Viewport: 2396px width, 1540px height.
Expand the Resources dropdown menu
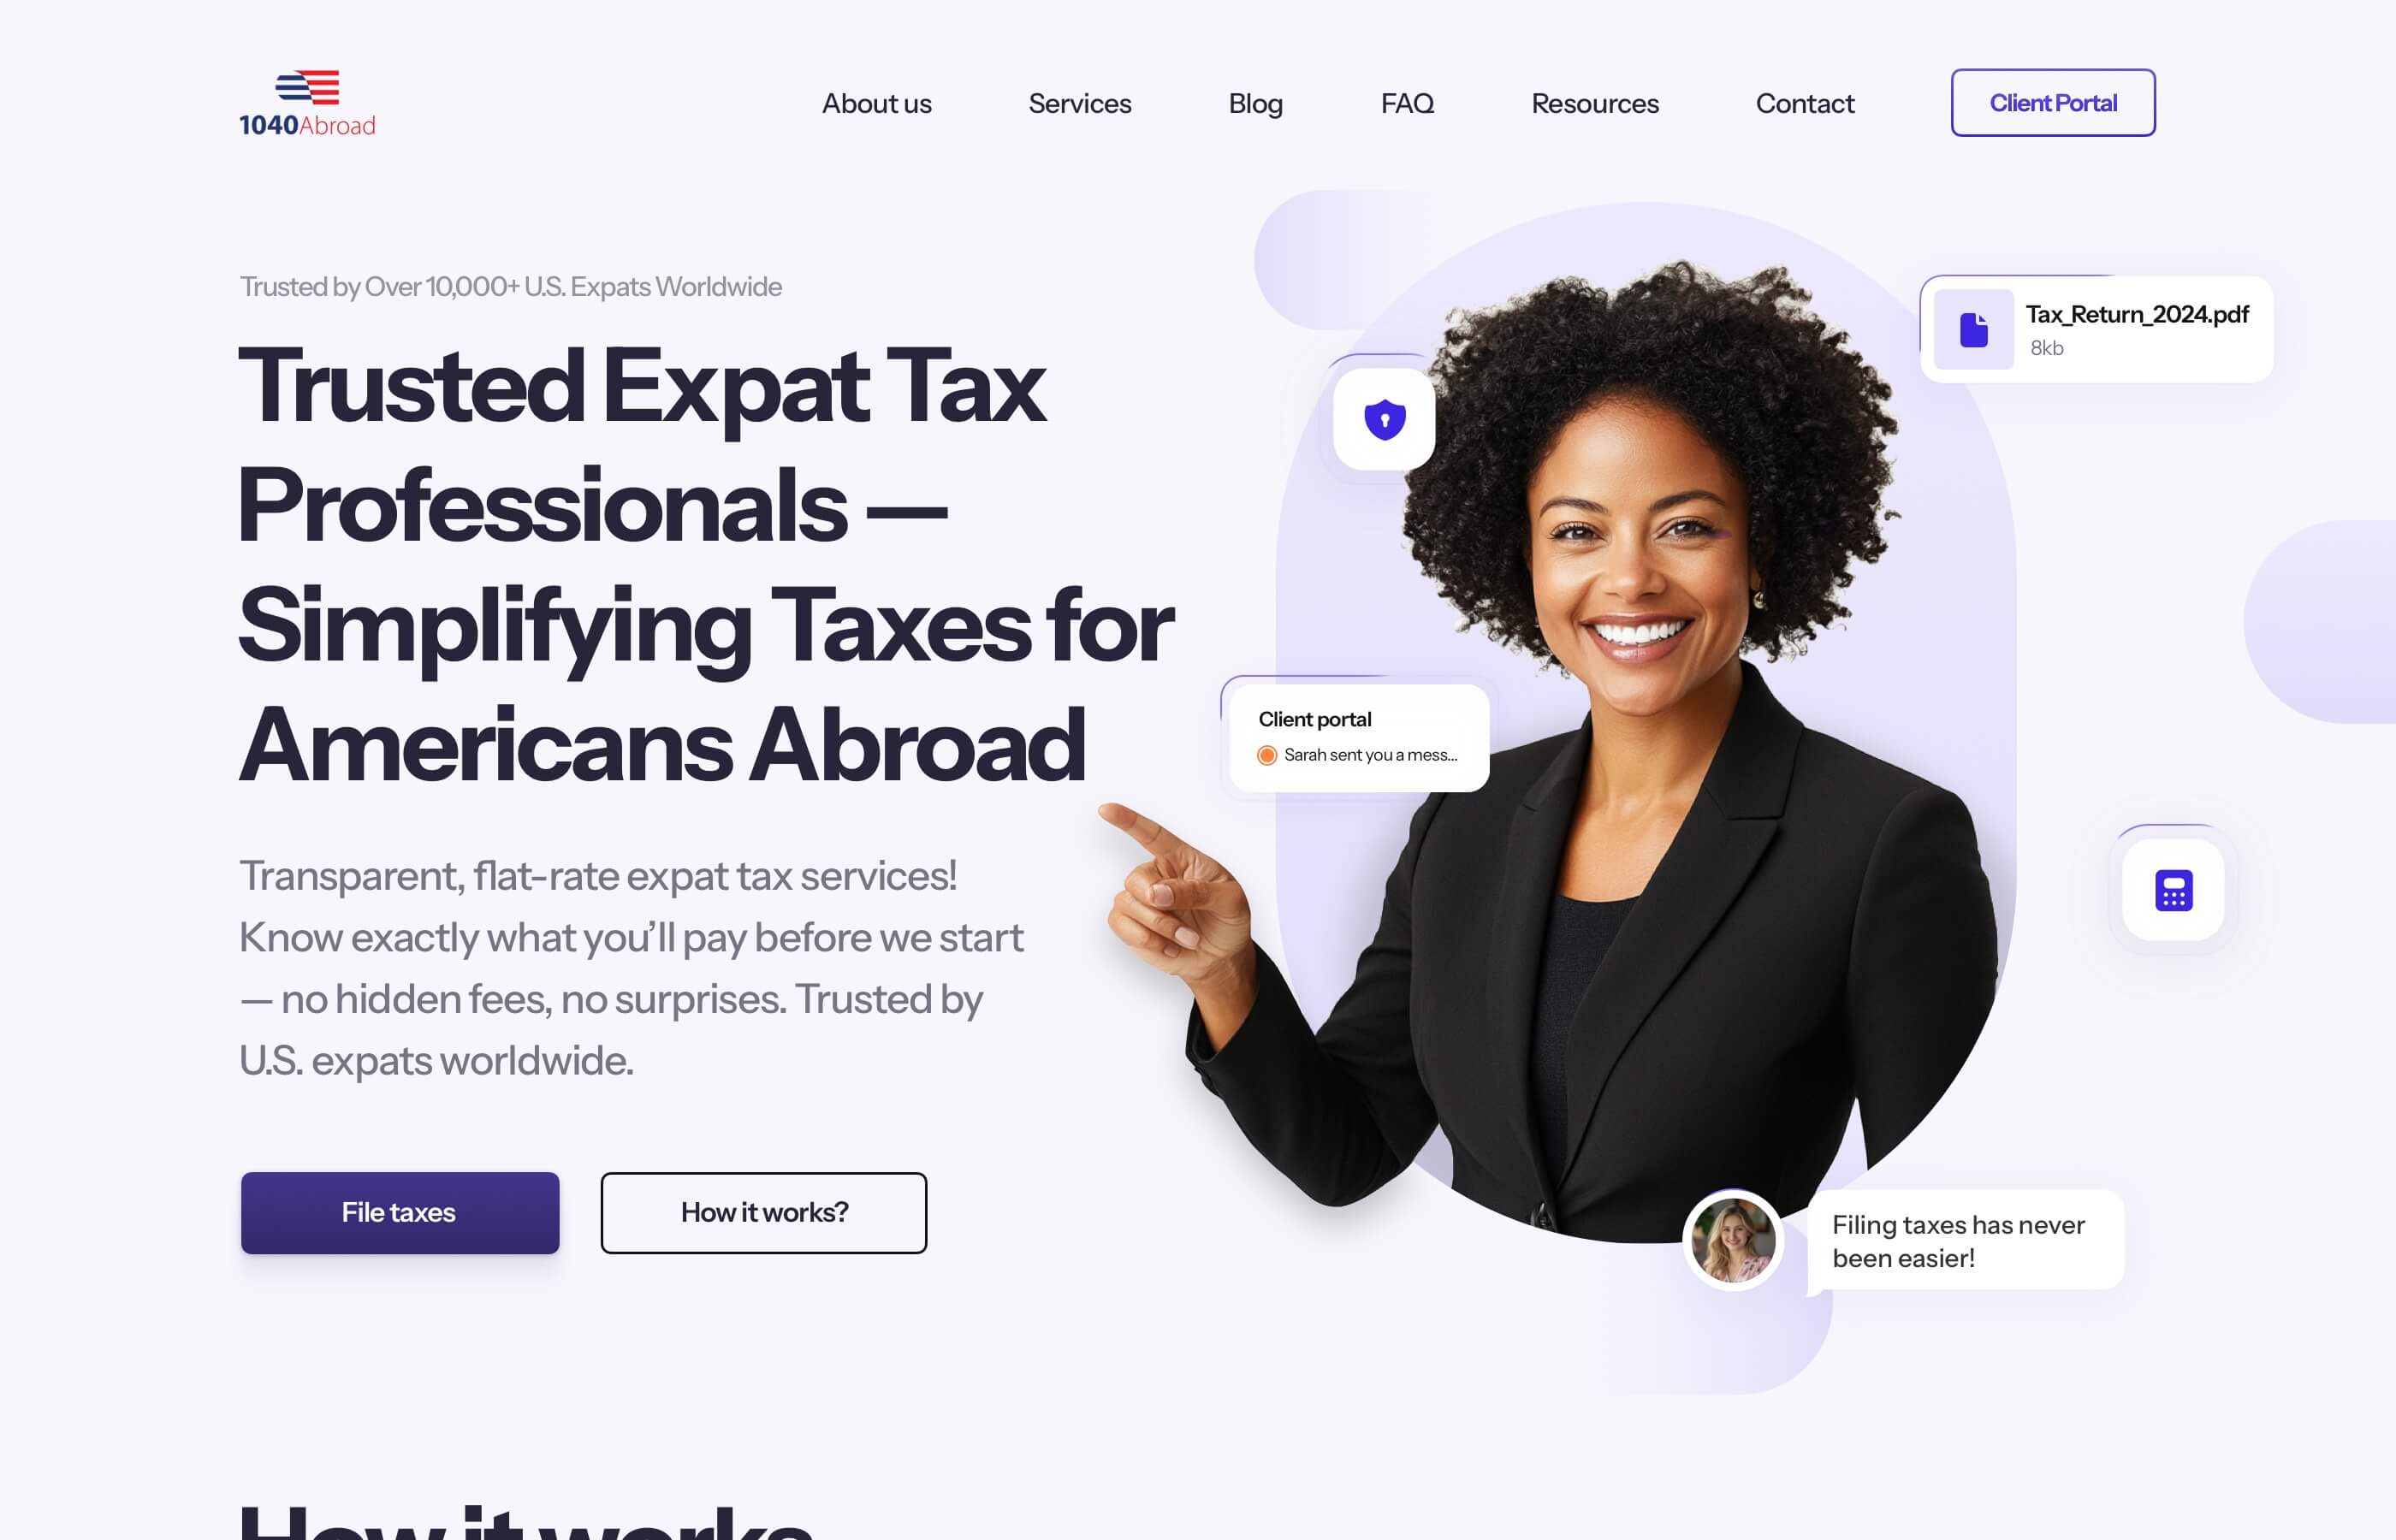[x=1594, y=101]
